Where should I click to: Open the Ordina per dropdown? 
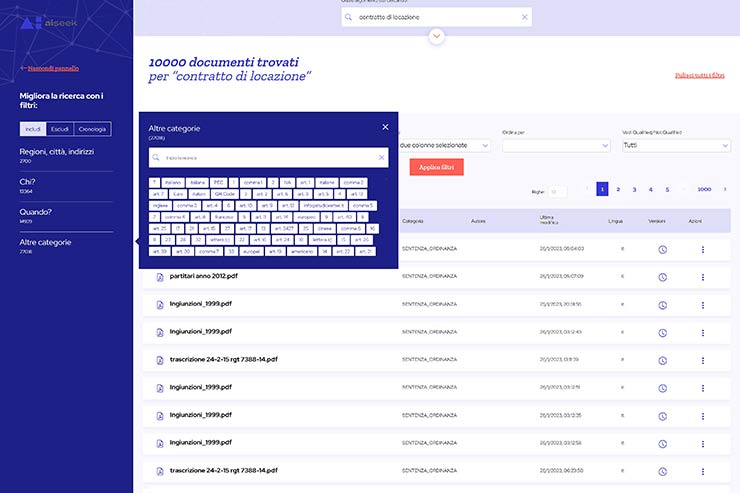coord(556,146)
